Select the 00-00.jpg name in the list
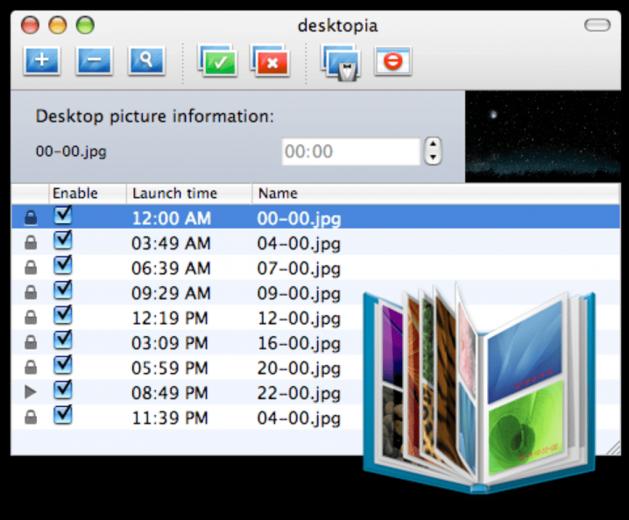Viewport: 629px width, 520px height. click(299, 219)
